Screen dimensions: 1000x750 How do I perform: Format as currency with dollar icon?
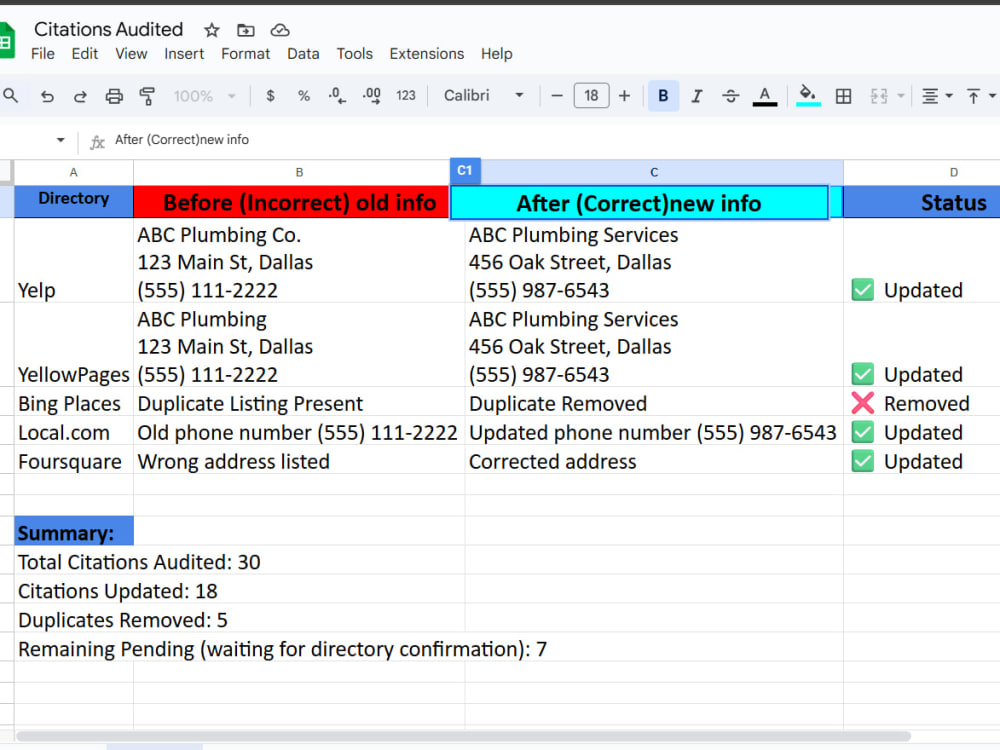pos(270,96)
